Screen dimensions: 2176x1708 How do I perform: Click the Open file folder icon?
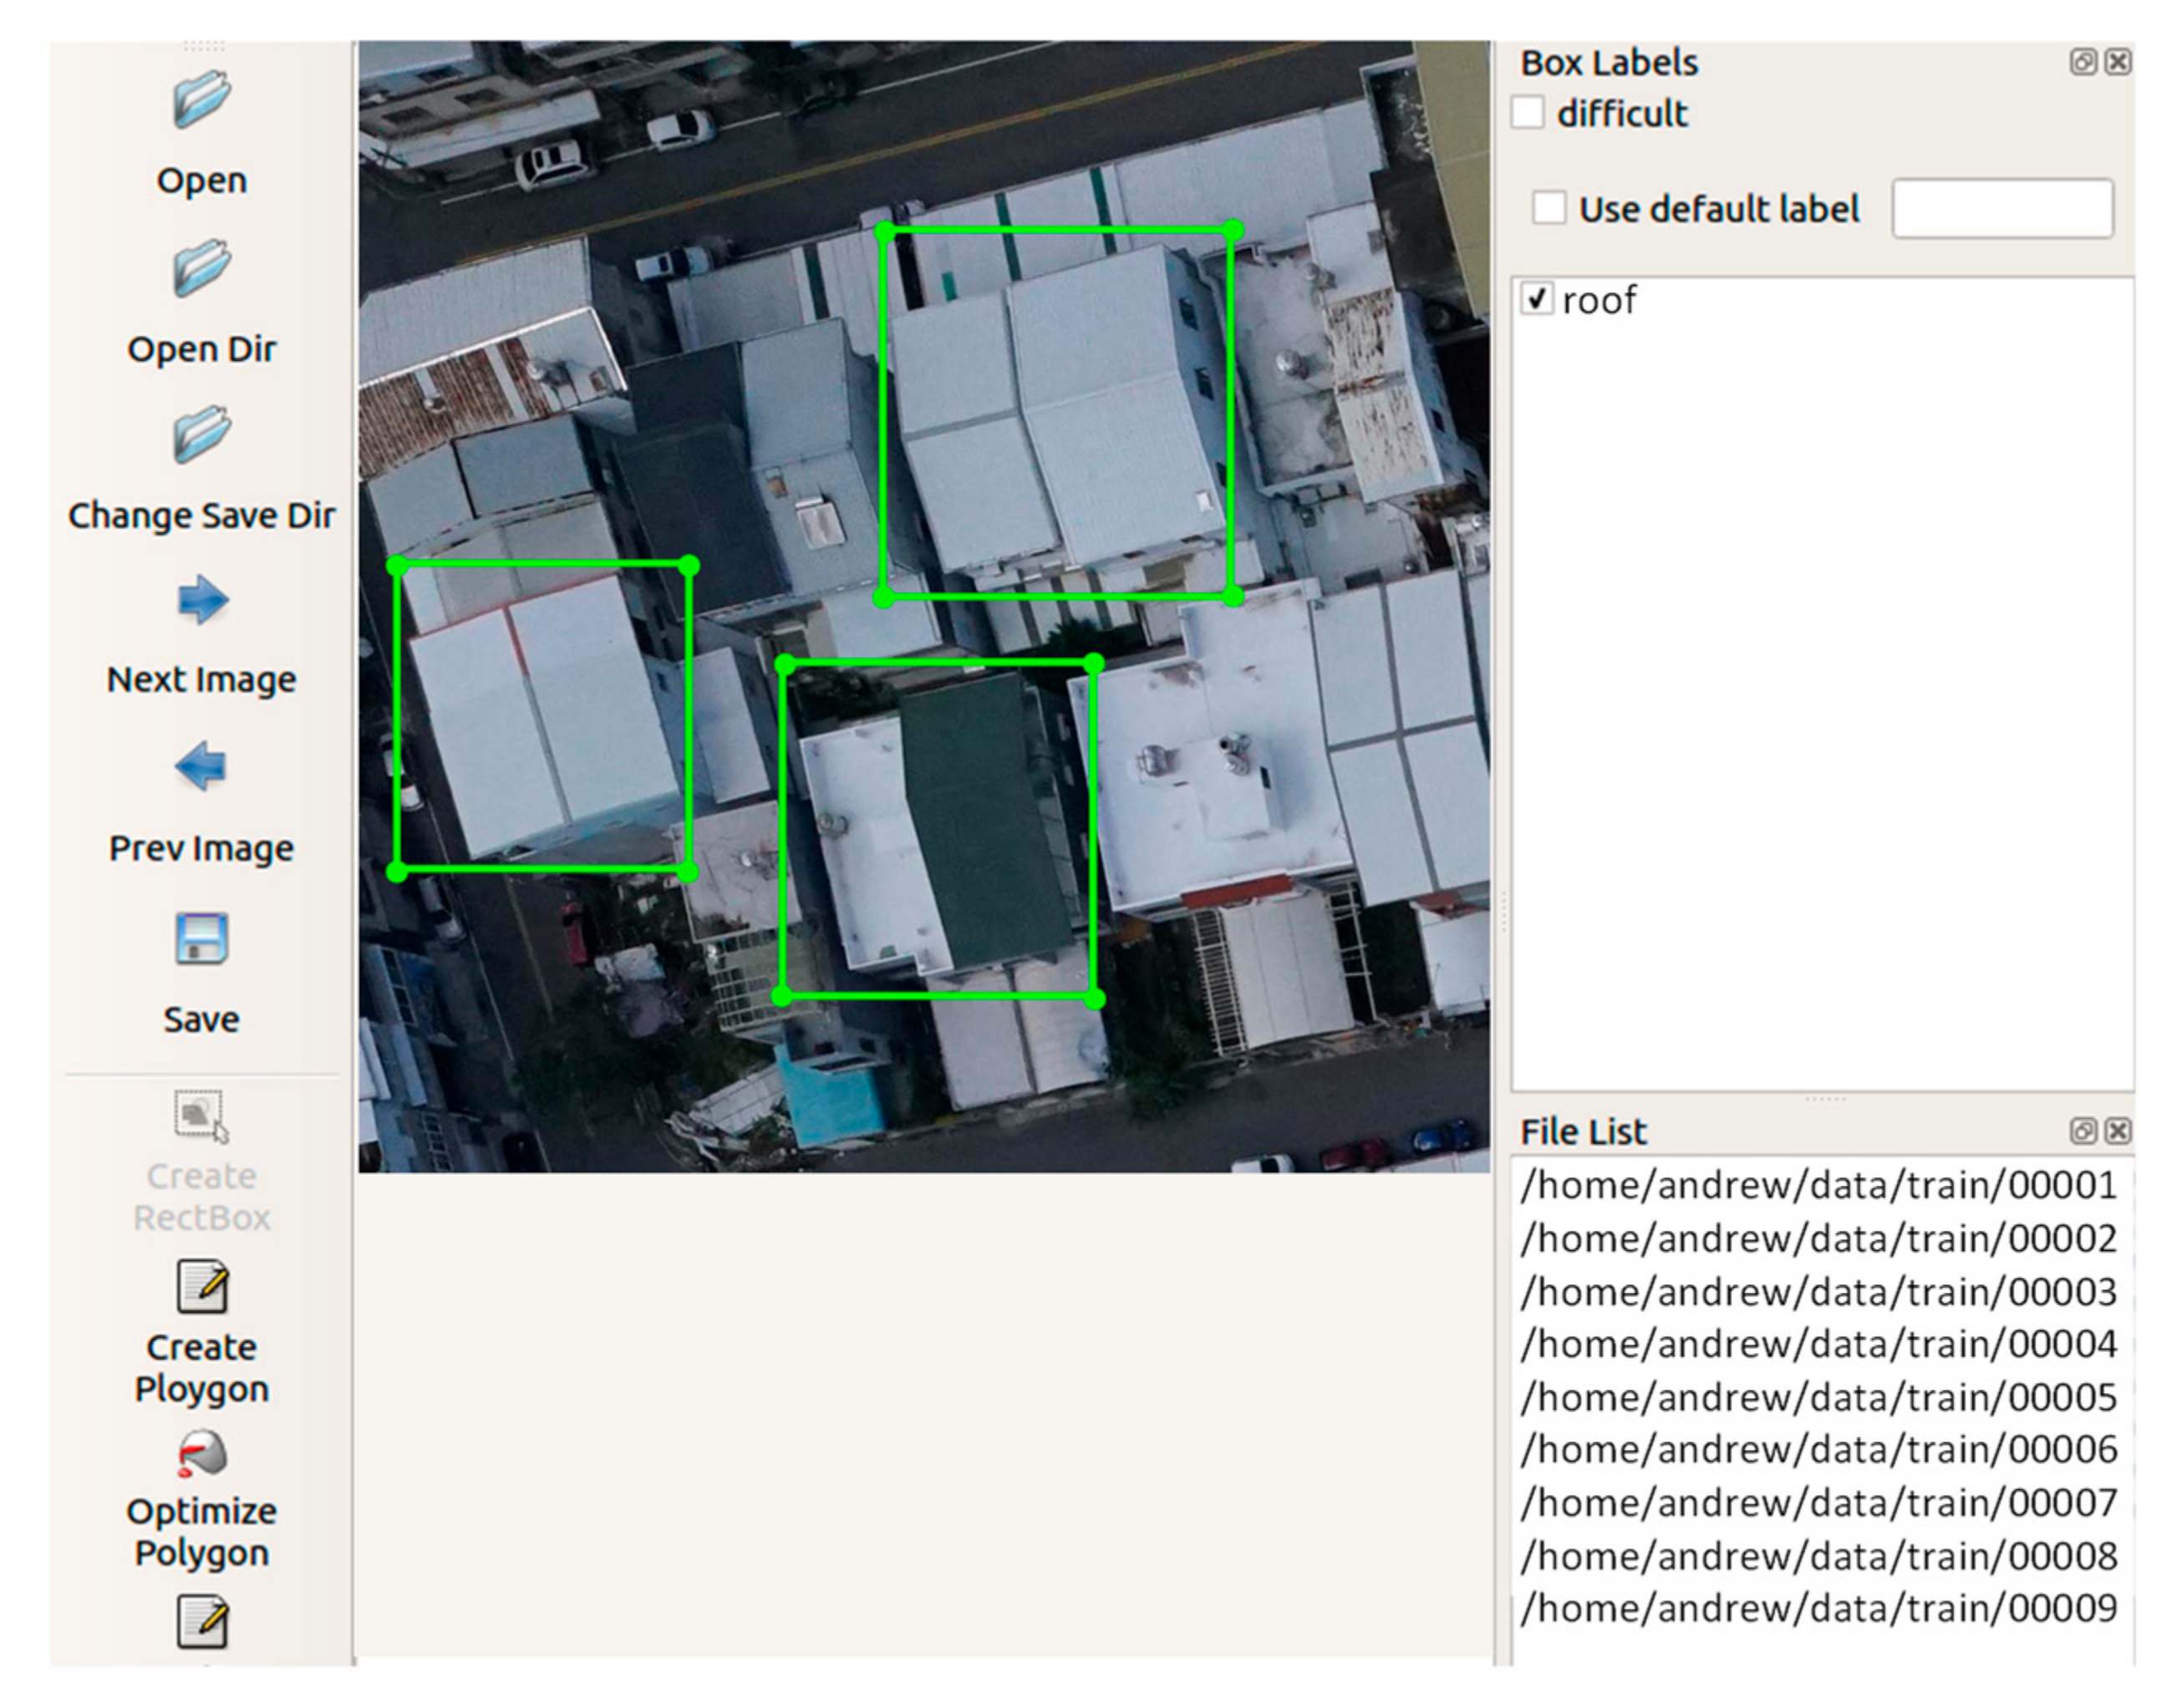[x=201, y=99]
